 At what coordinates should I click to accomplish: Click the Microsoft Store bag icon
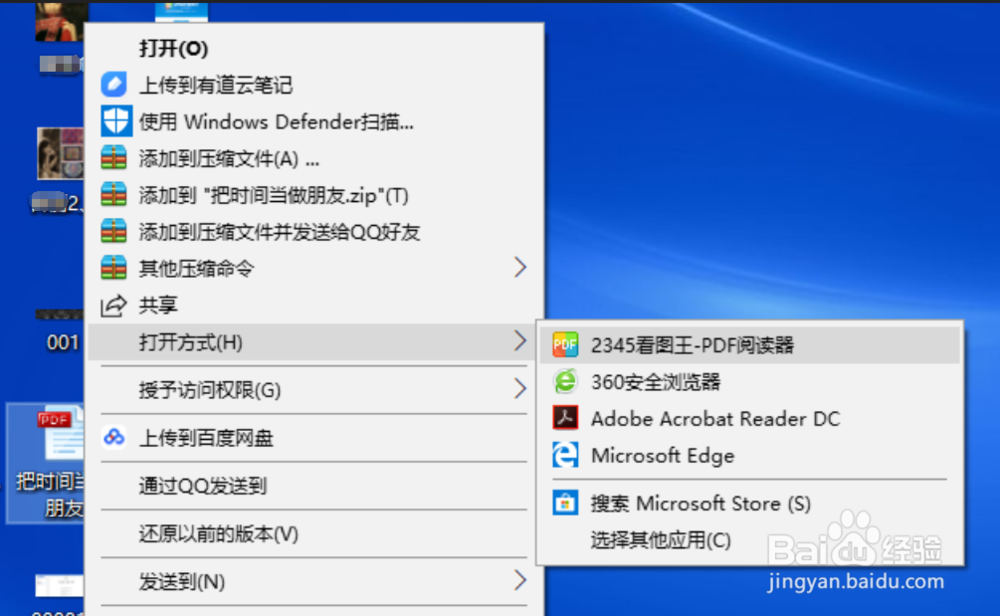pos(565,502)
